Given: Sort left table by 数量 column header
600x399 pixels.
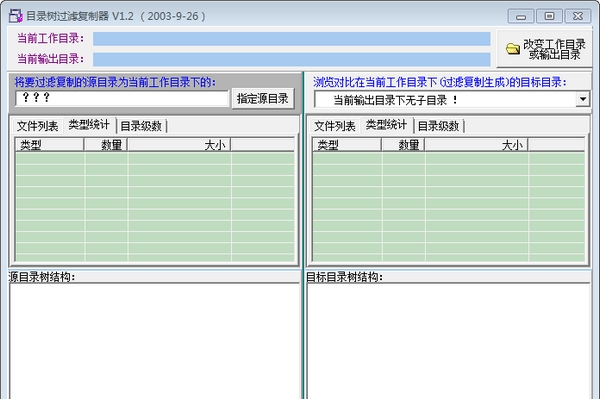Looking at the screenshot, I should tap(106, 145).
